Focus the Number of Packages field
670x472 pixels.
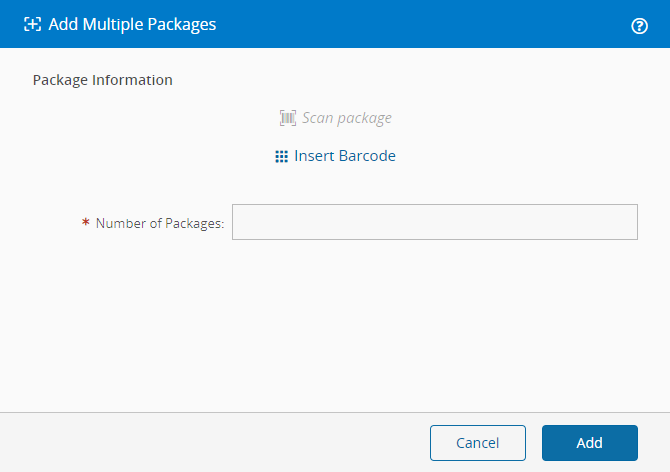(x=434, y=222)
